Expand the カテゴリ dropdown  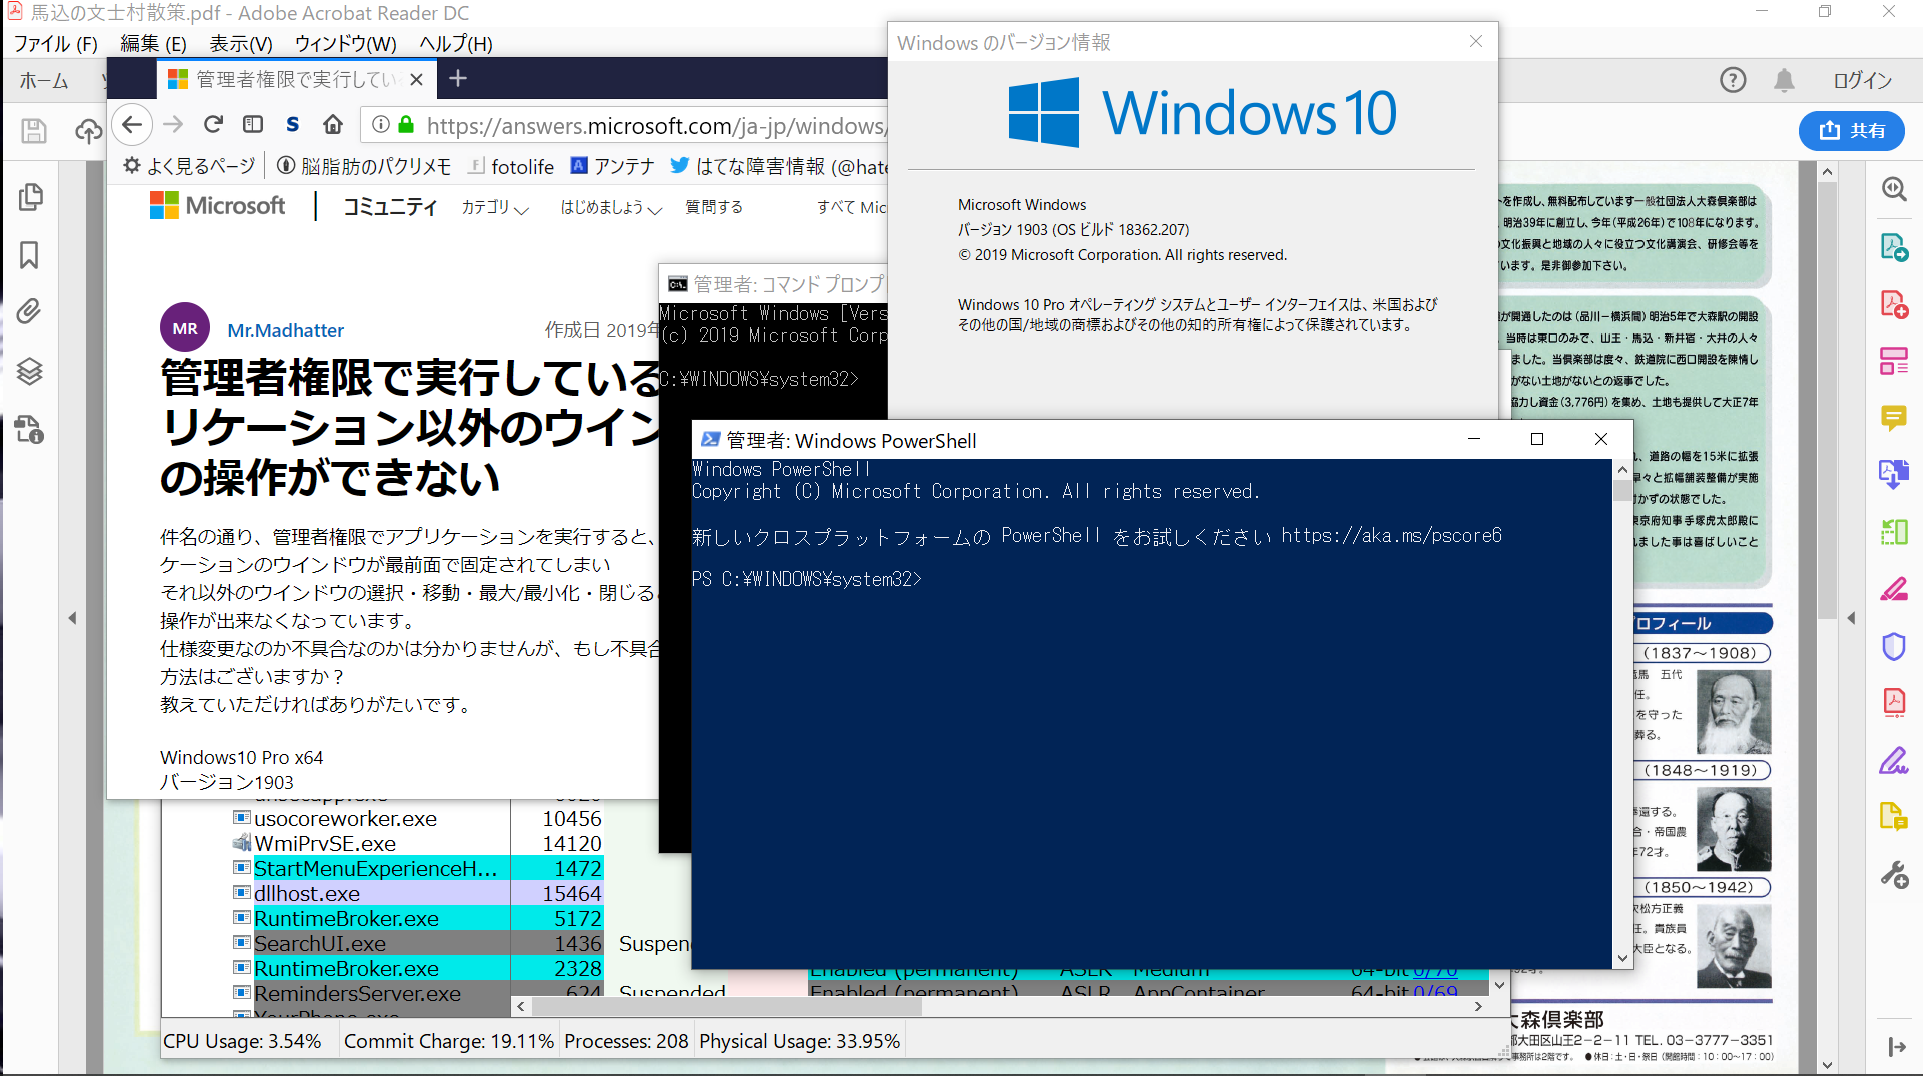point(494,207)
